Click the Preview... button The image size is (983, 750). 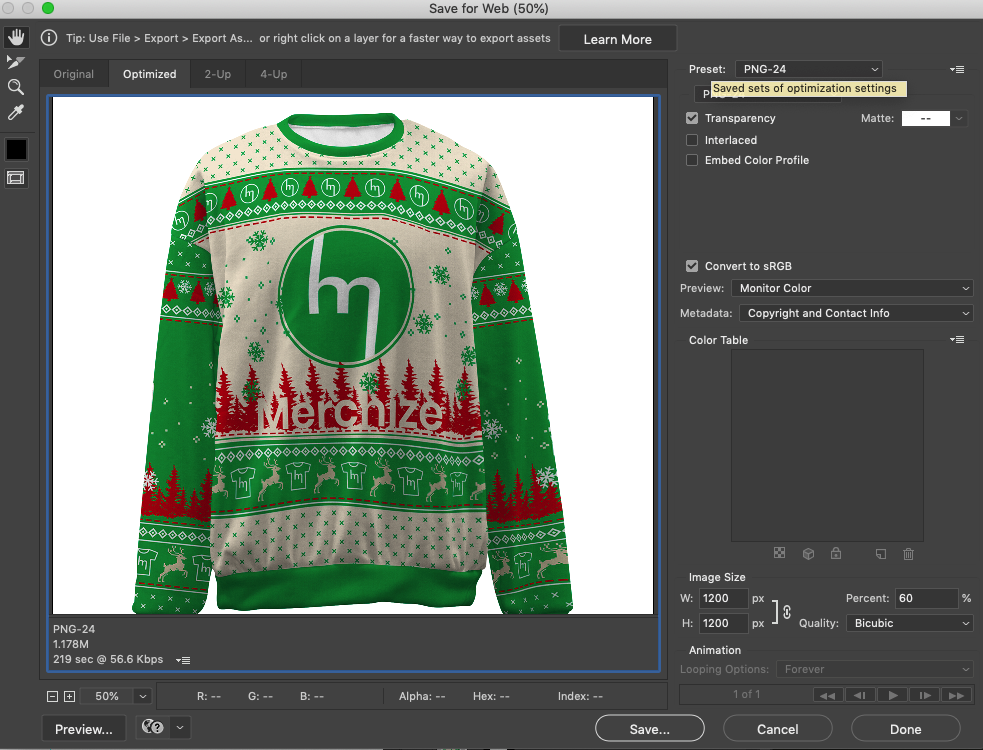(x=84, y=729)
